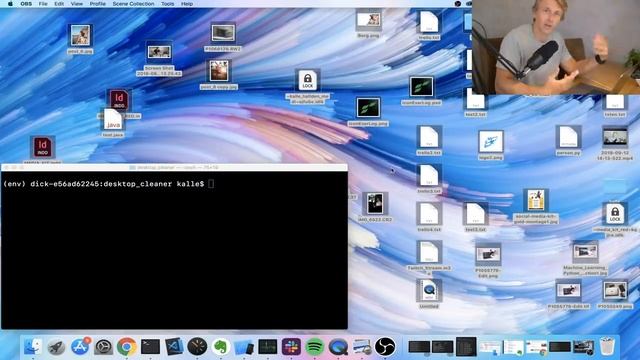Image resolution: width=640 pixels, height=360 pixels.
Task: Open the Apple menu
Action: 10,4
